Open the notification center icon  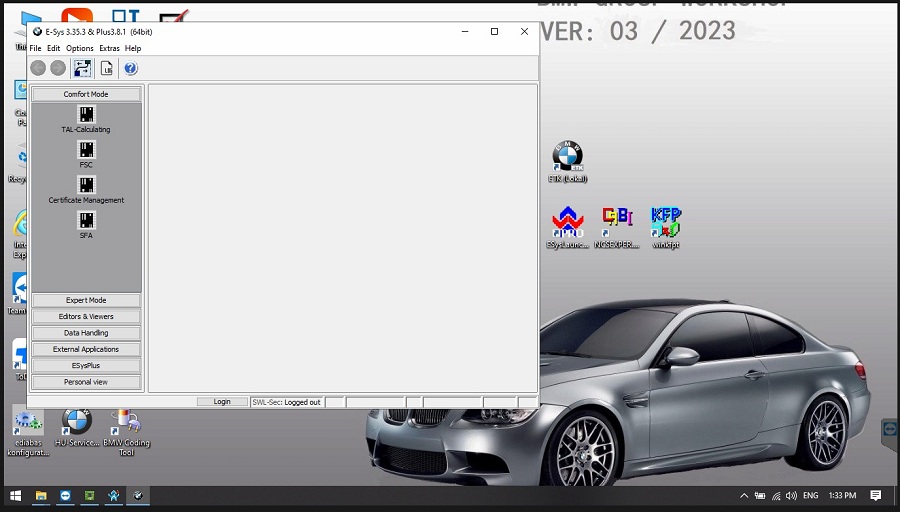(875, 495)
